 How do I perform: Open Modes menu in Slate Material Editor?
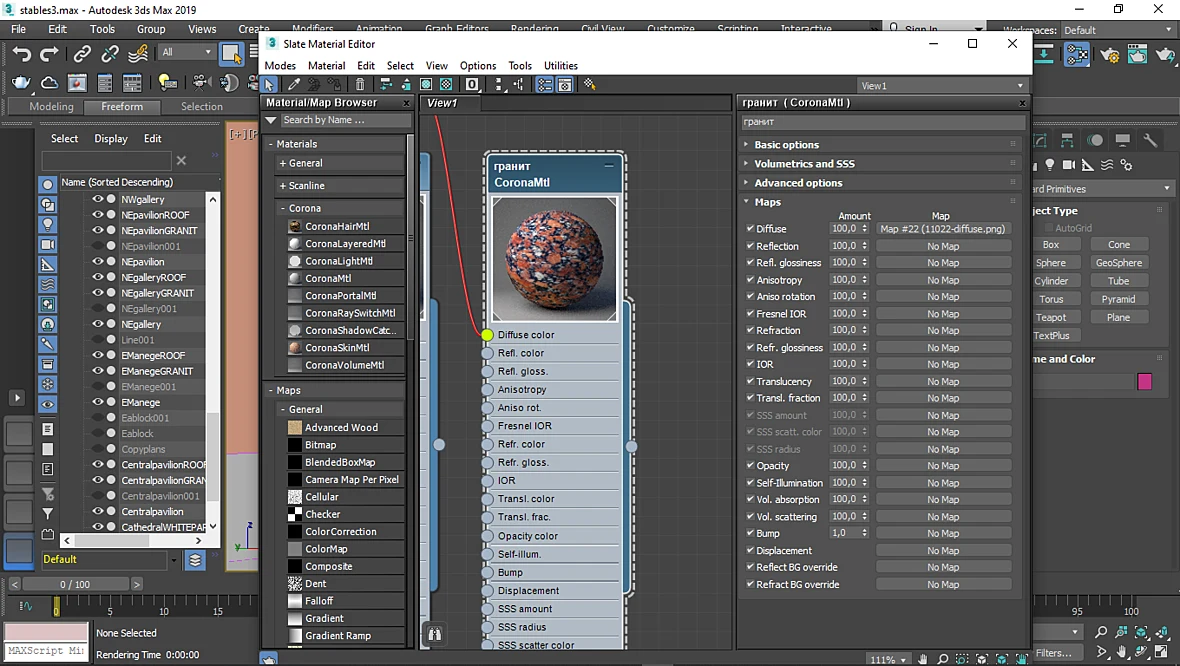[x=280, y=65]
